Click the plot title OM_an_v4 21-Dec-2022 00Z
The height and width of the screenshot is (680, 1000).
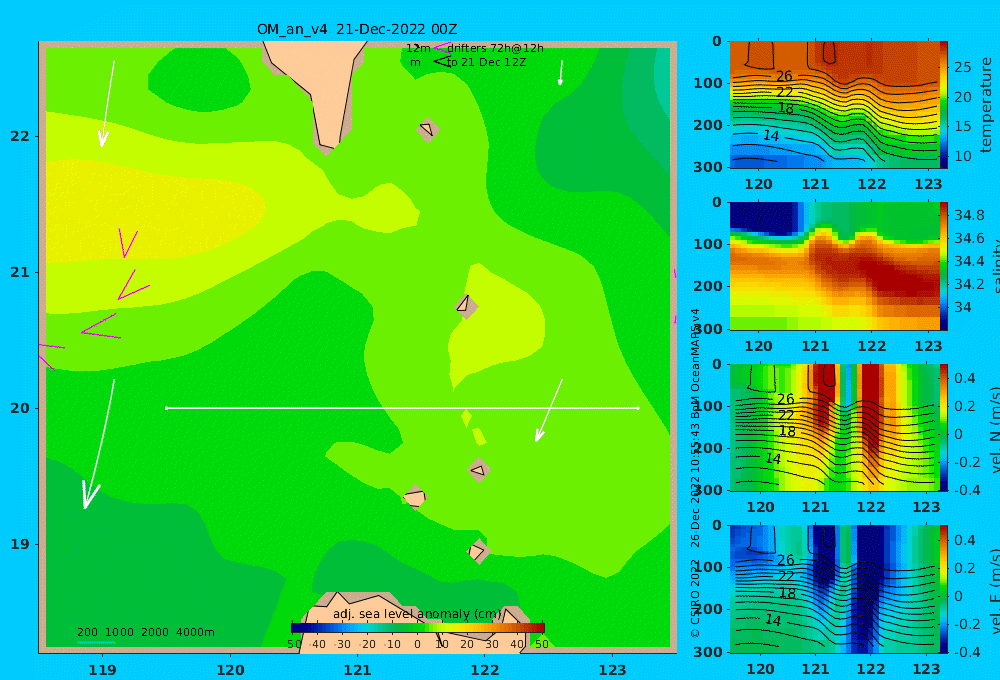(x=357, y=29)
